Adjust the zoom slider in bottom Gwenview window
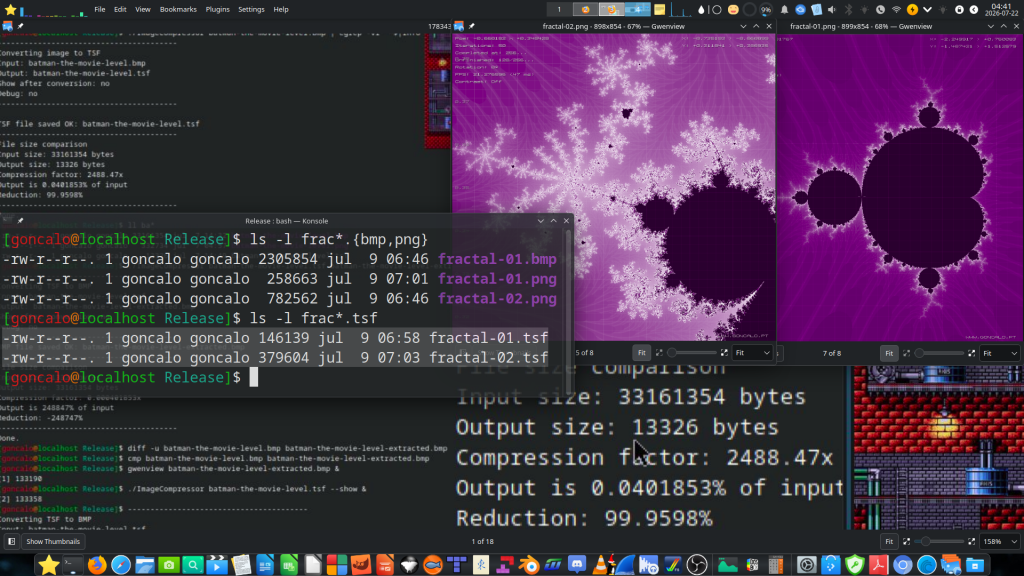1024x576 pixels. (940, 541)
